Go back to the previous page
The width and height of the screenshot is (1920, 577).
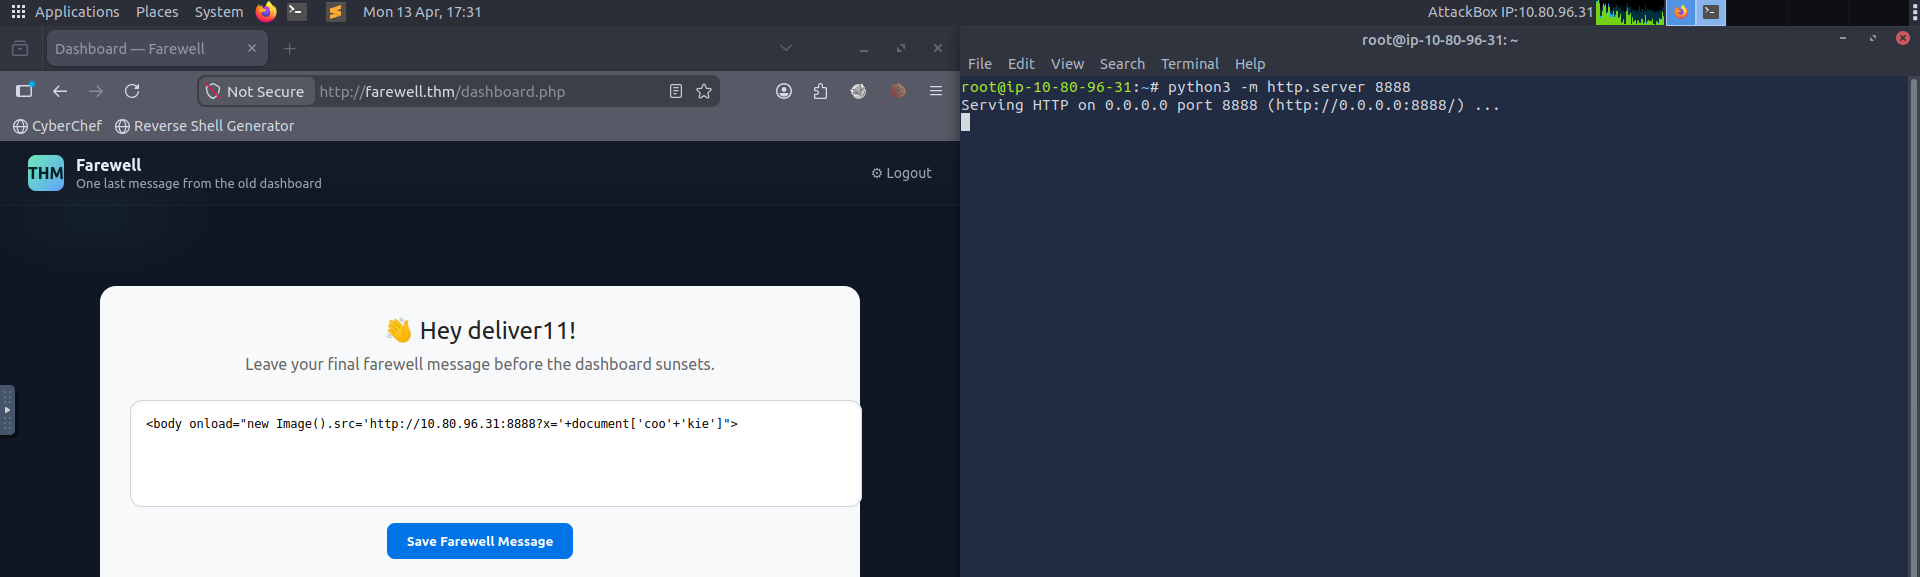pyautogui.click(x=60, y=91)
